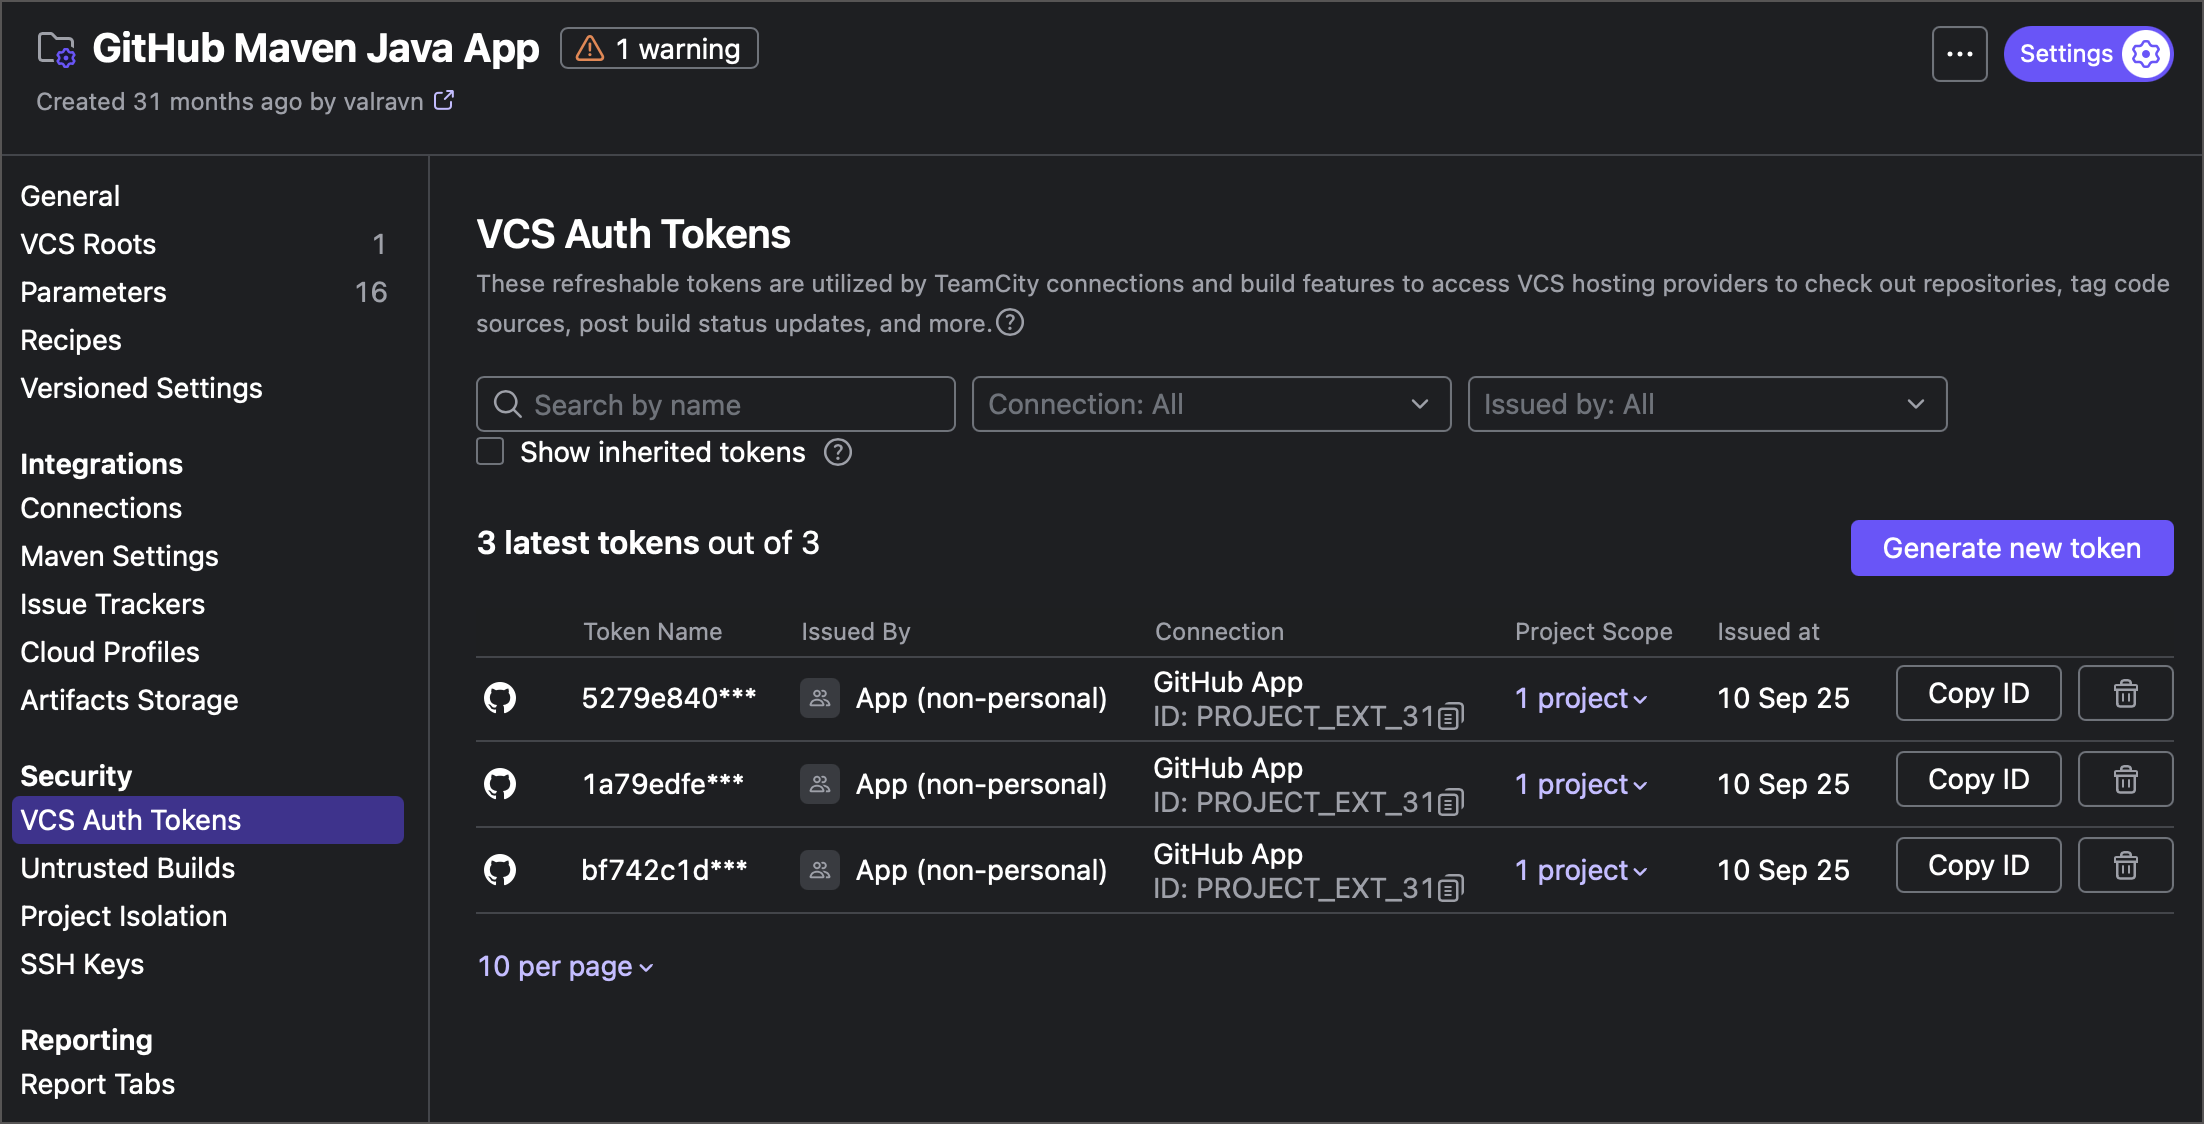Click the Generate new token button
2204x1124 pixels.
(2011, 547)
